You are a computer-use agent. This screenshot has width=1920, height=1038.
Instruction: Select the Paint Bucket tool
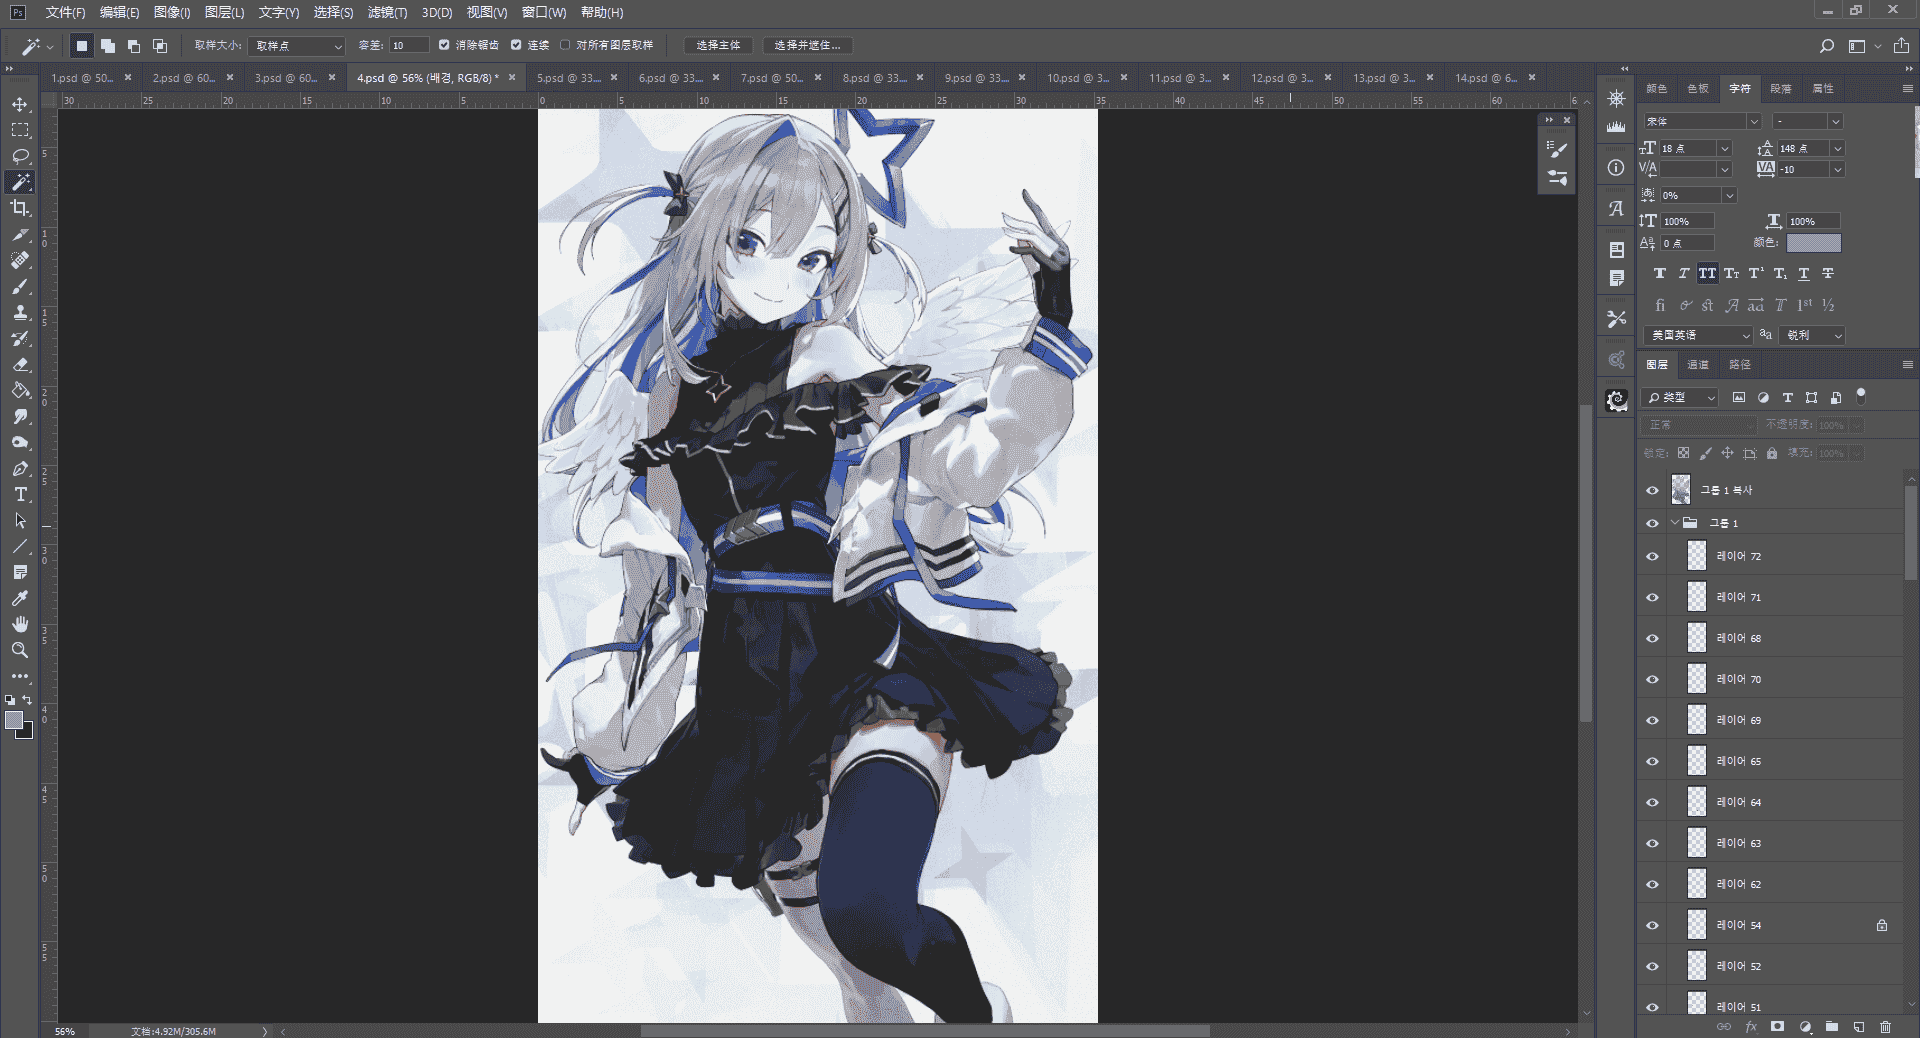pos(20,390)
